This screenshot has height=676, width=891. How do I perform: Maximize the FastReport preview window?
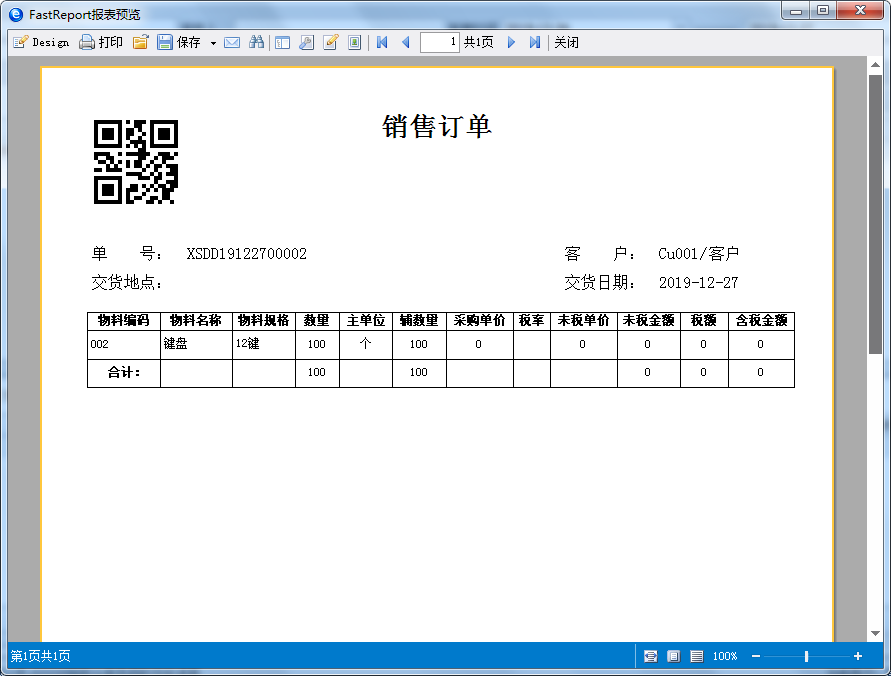[823, 10]
